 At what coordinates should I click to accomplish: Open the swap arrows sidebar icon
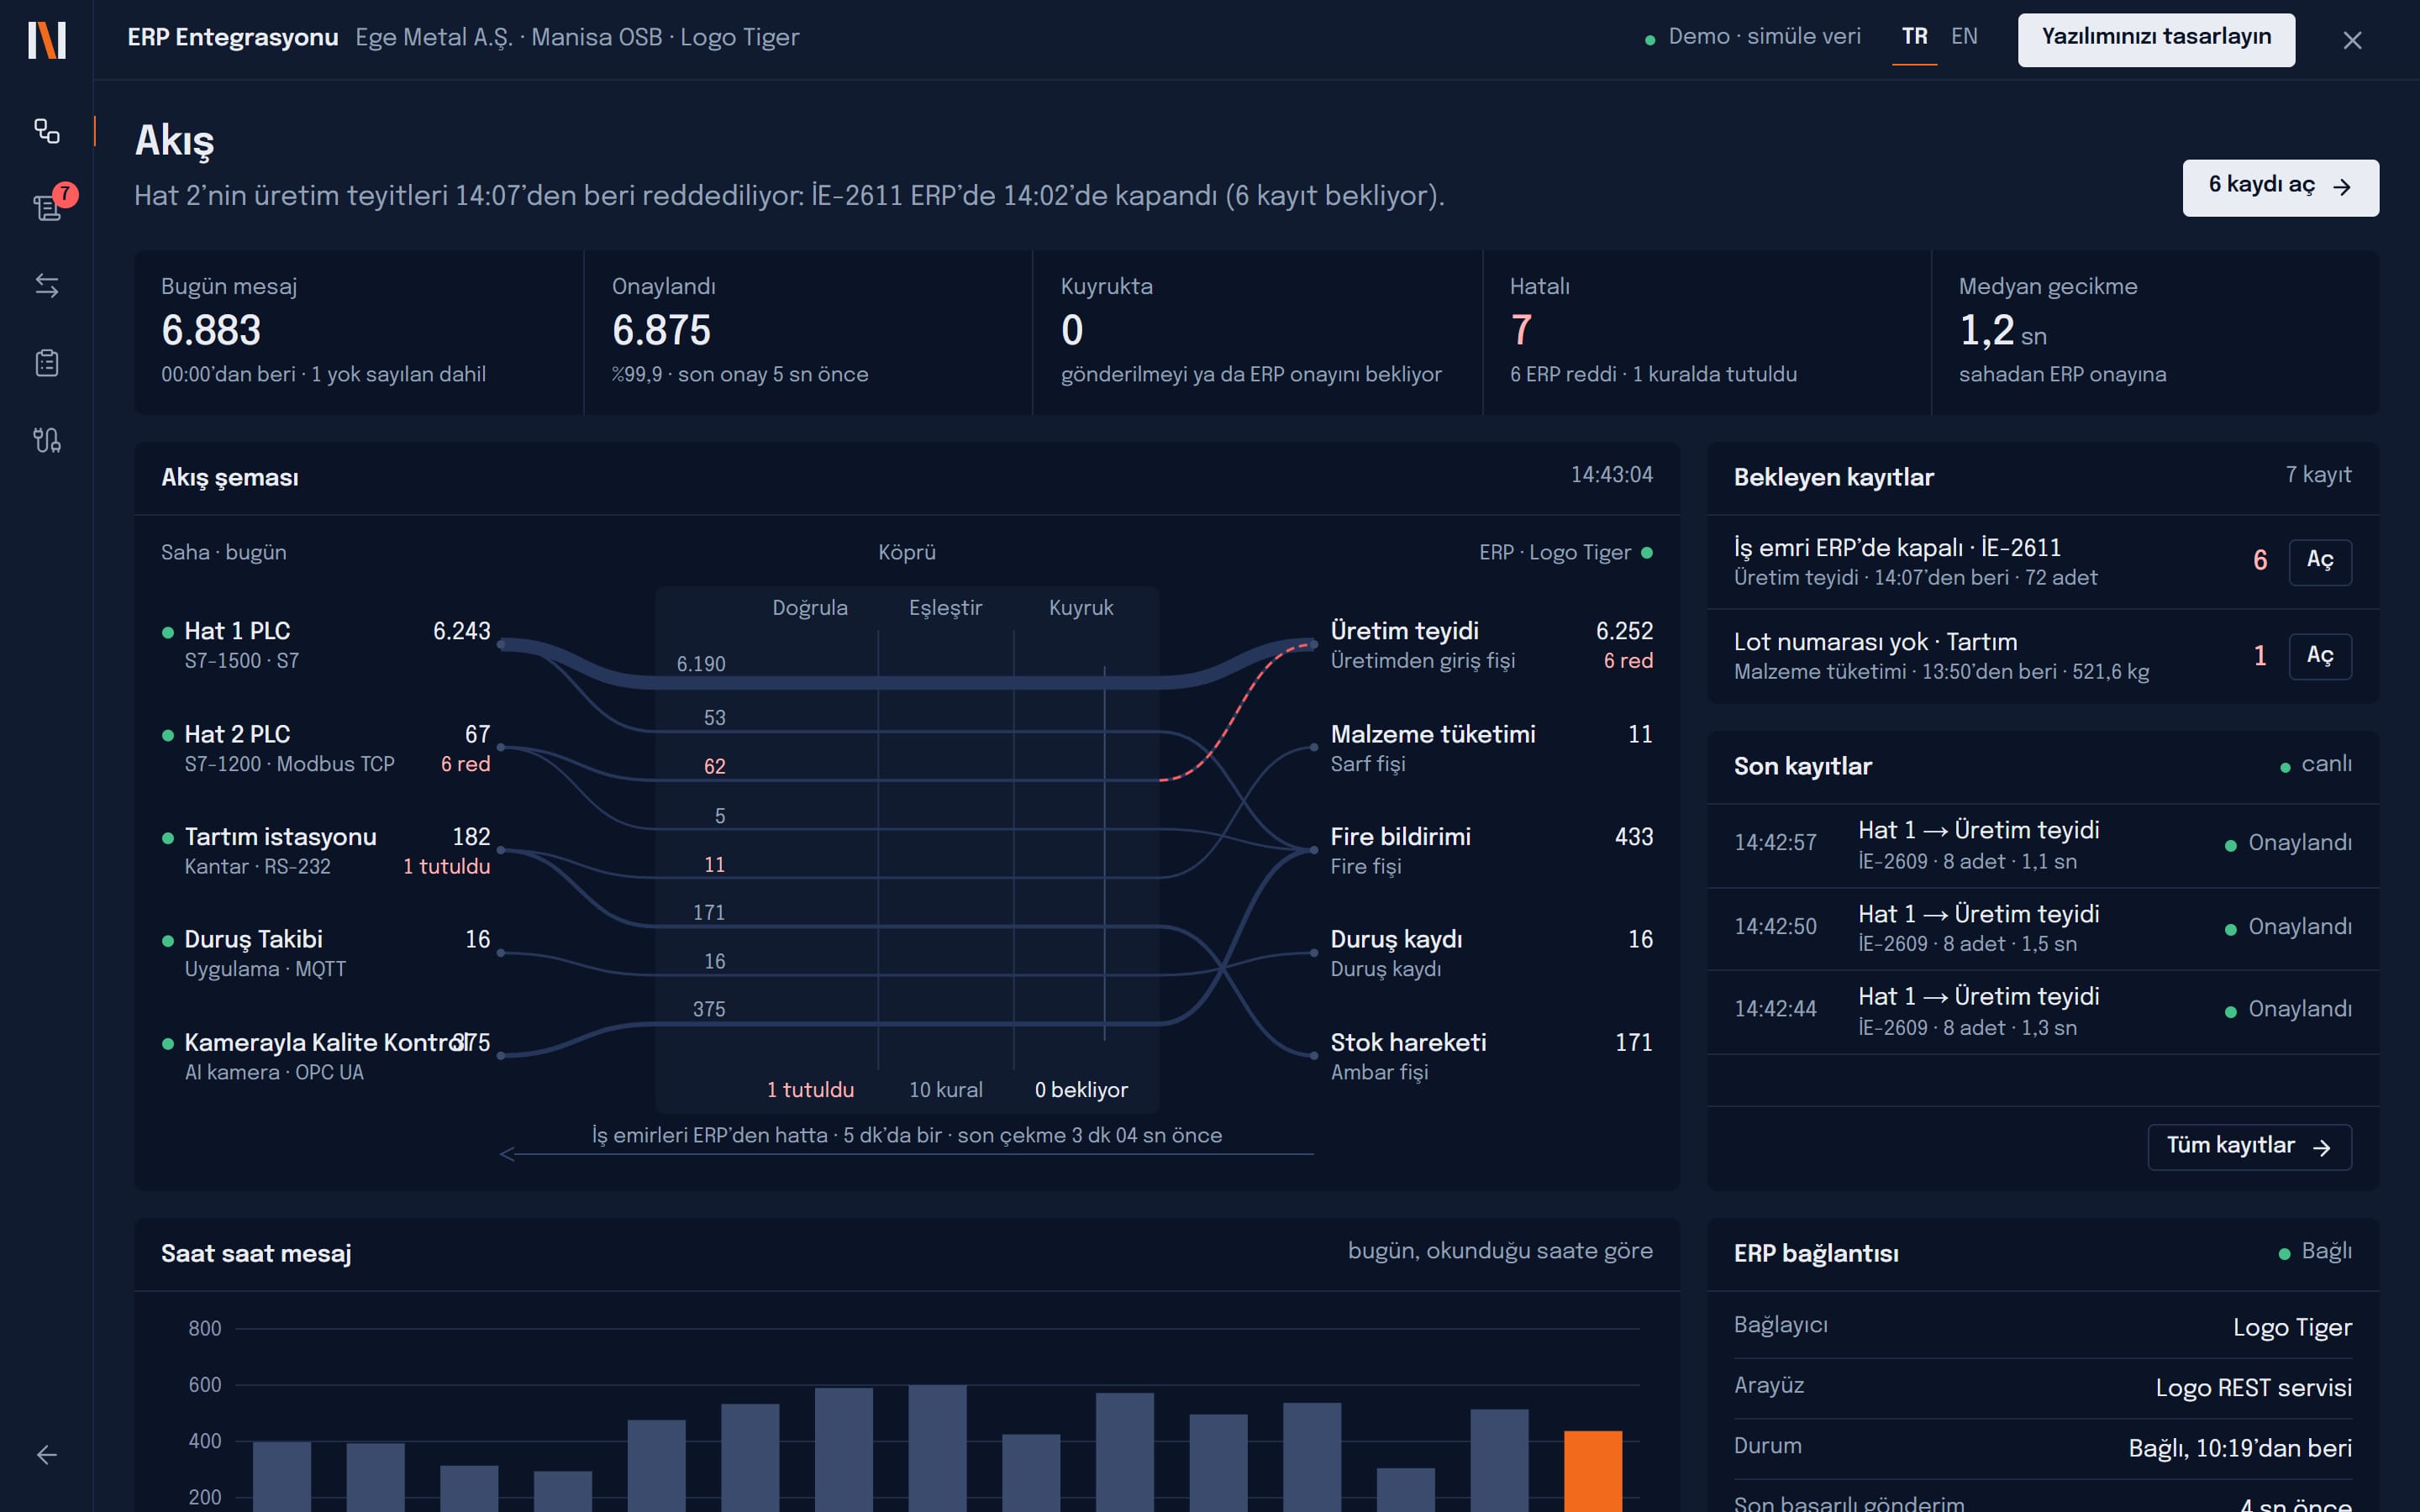click(47, 285)
